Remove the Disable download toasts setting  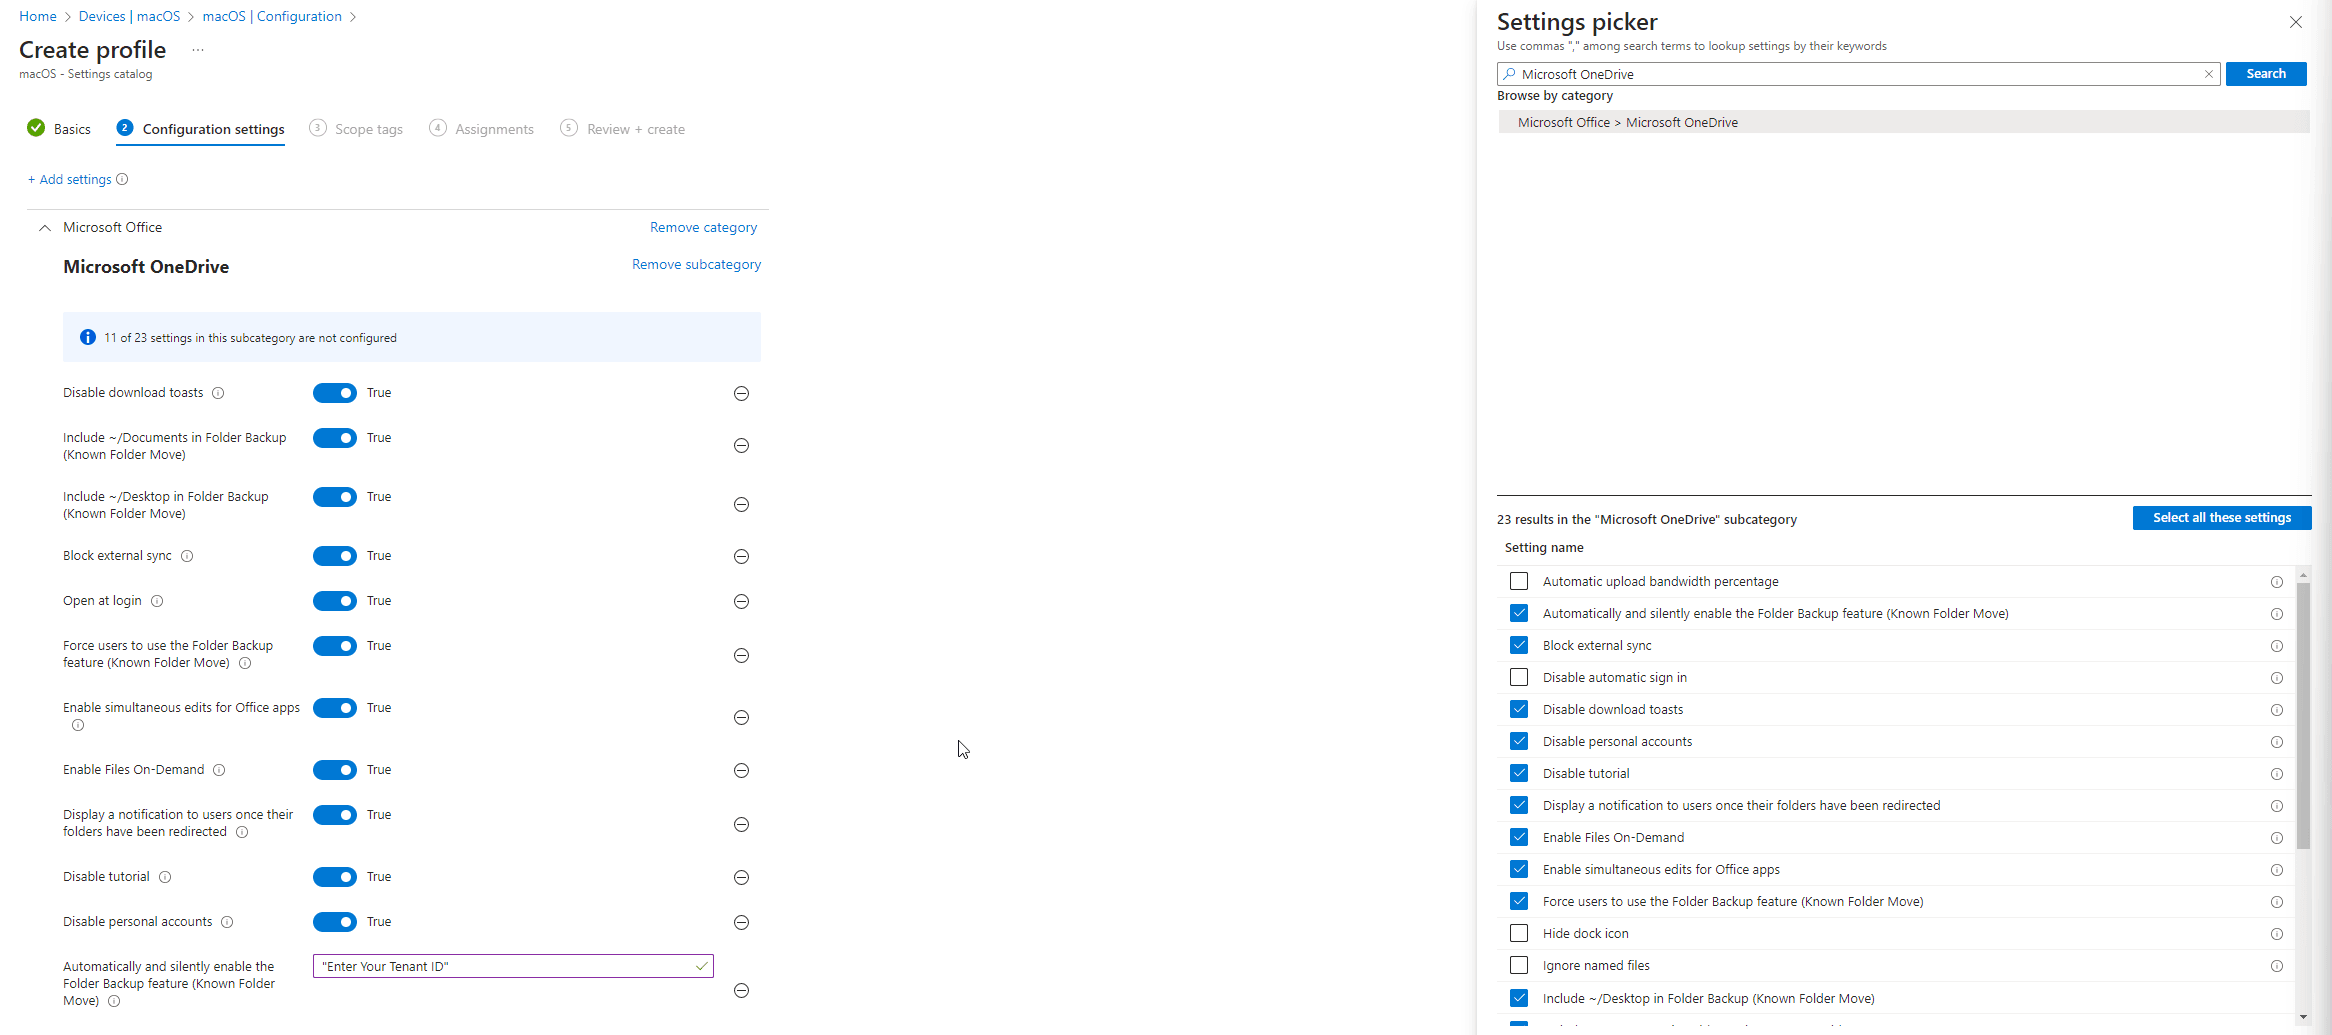(x=741, y=394)
